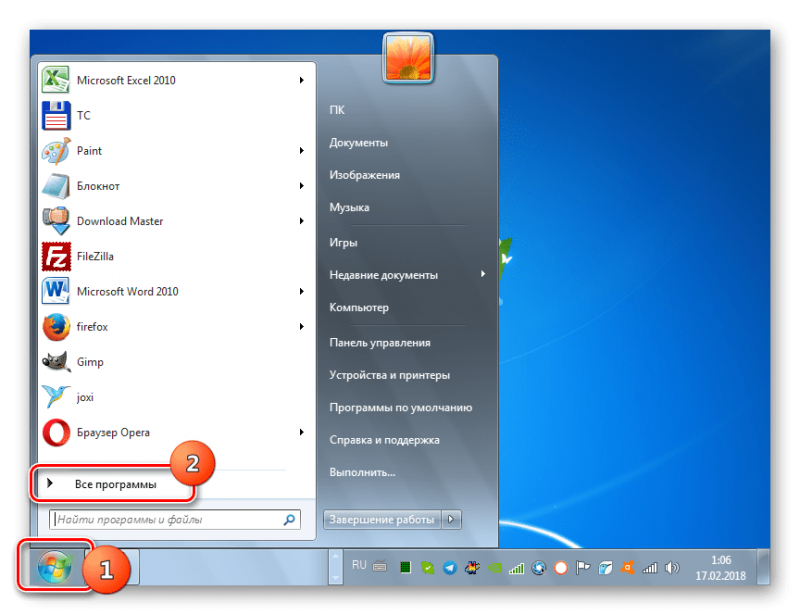Open Download Master program

pos(176,221)
